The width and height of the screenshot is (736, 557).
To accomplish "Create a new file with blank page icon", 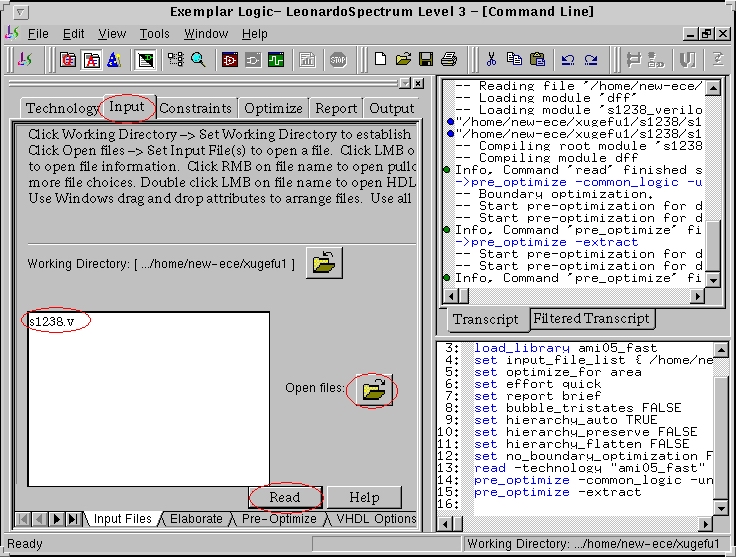I will pos(380,59).
